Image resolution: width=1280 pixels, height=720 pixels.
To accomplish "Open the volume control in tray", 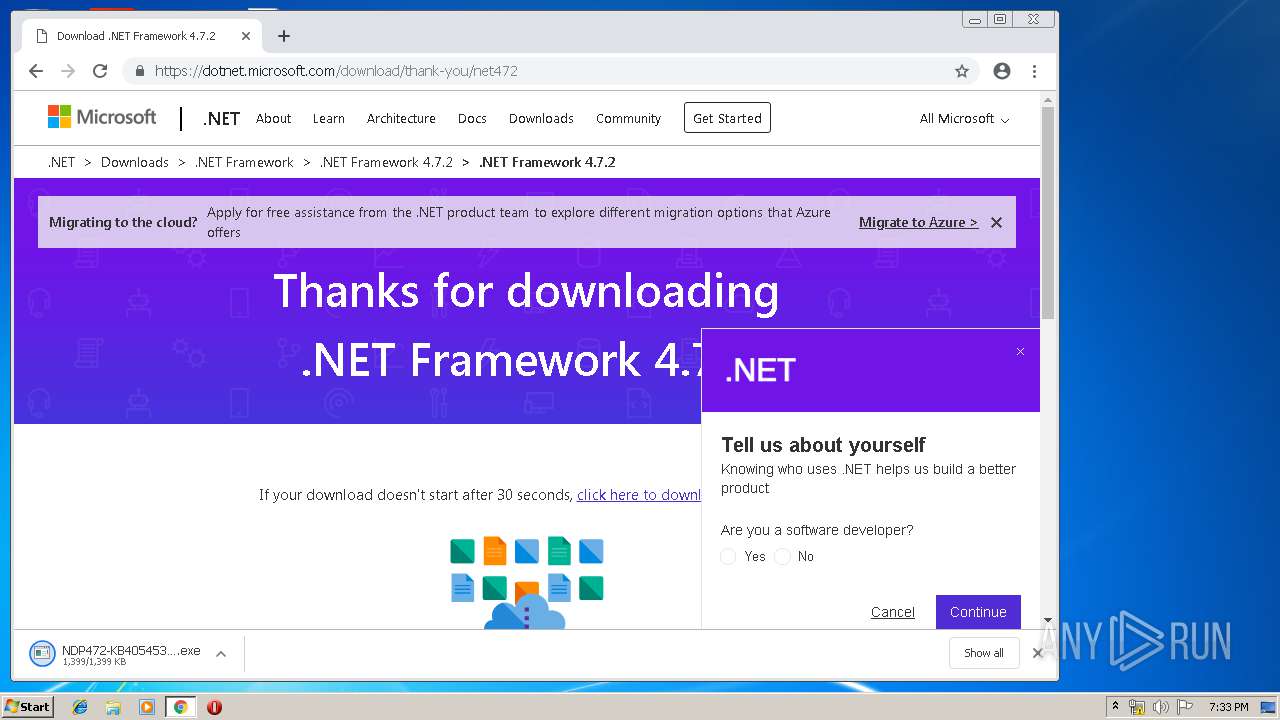I will tap(1161, 707).
